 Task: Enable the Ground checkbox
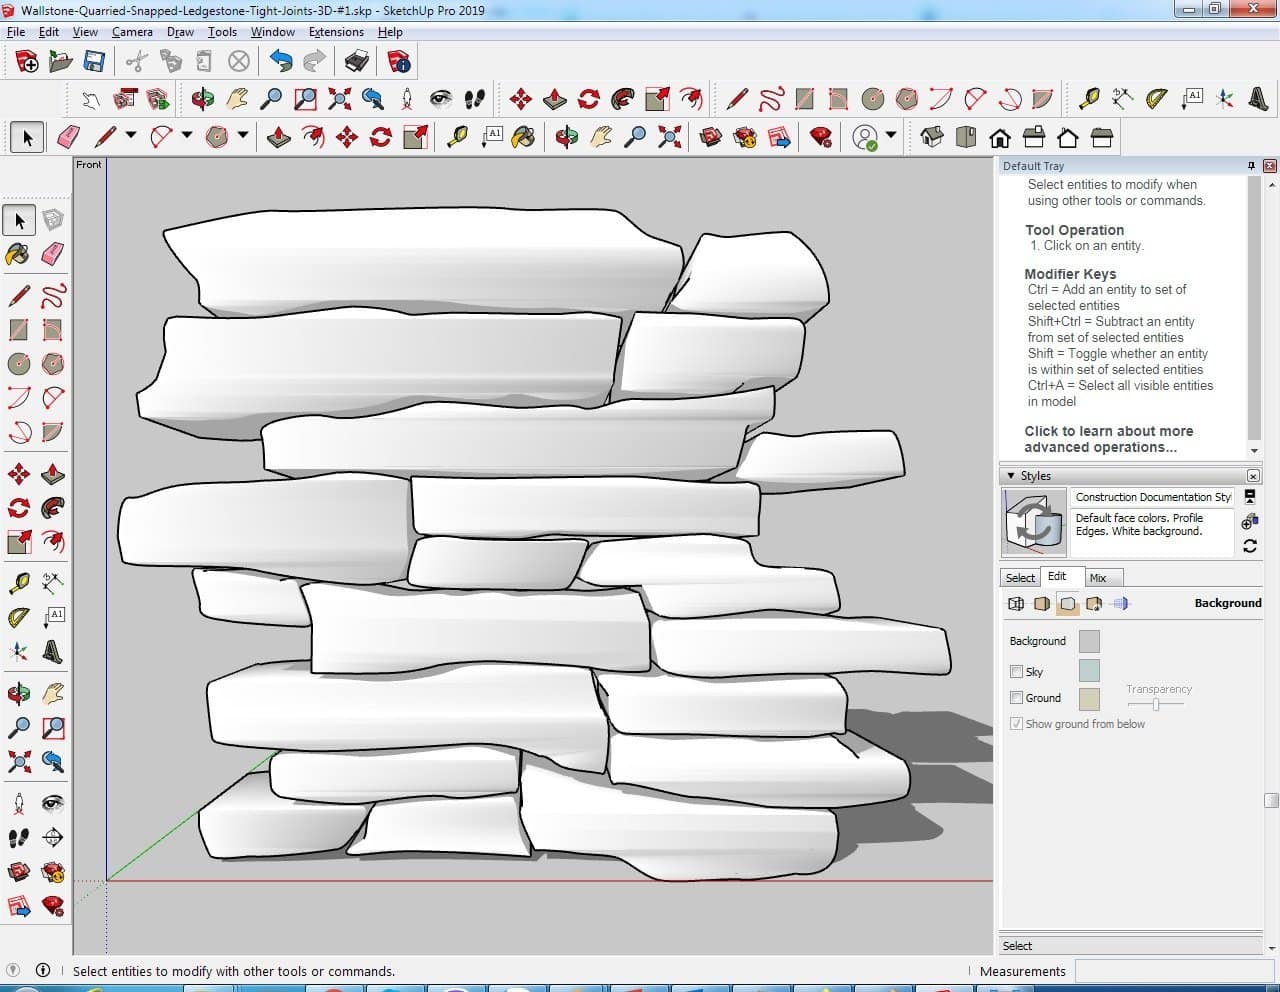(x=1016, y=698)
